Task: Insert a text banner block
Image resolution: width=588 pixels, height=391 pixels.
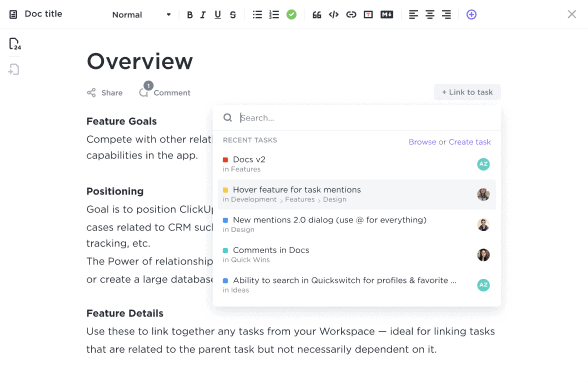Action: 368,15
